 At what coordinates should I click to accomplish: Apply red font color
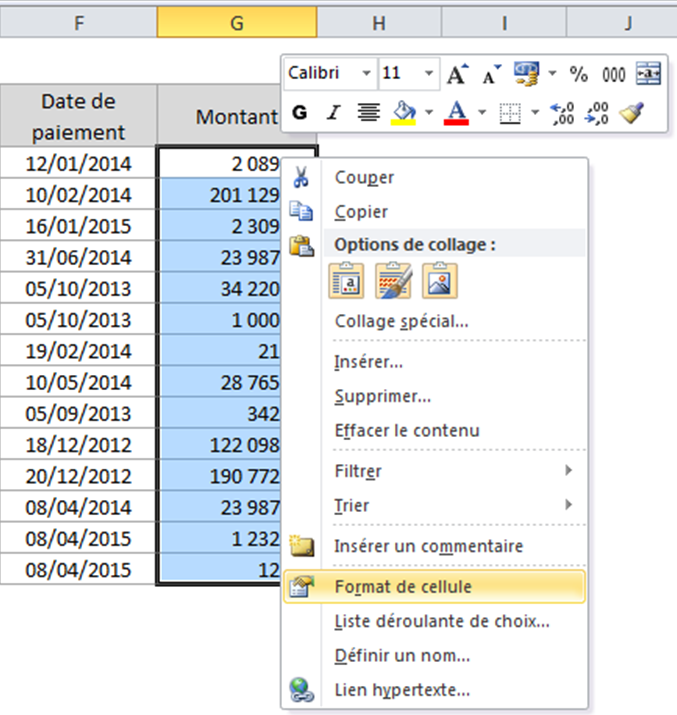(456, 113)
